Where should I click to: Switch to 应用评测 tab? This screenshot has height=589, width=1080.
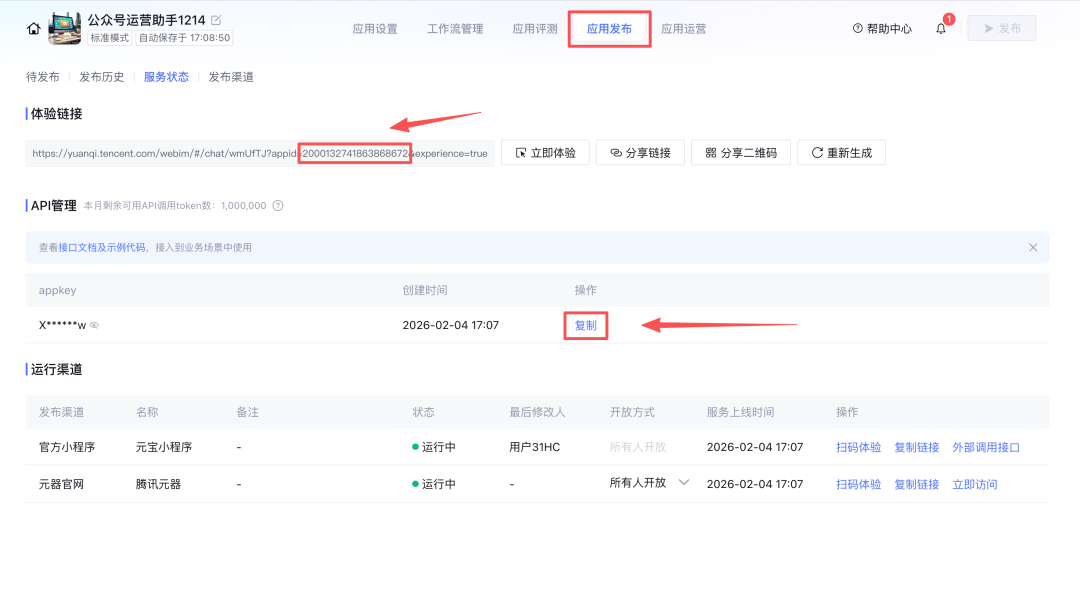pos(534,29)
